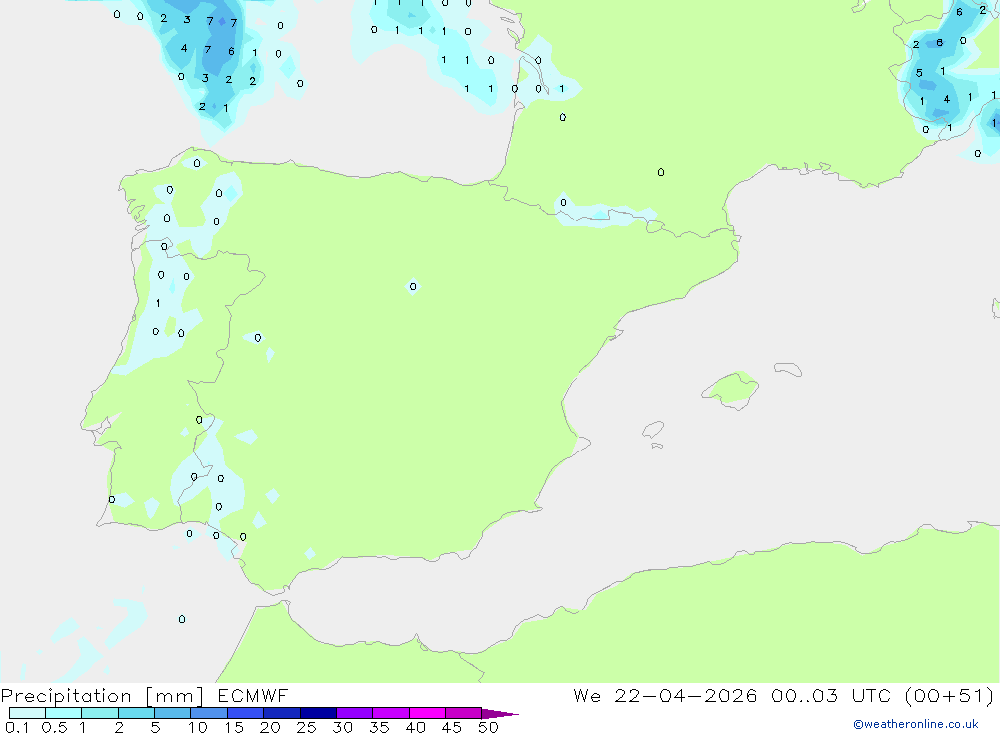Viewport: 1000px width, 733px height.
Task: Pick the legend swatch between 20 and 25
Action: [281, 713]
